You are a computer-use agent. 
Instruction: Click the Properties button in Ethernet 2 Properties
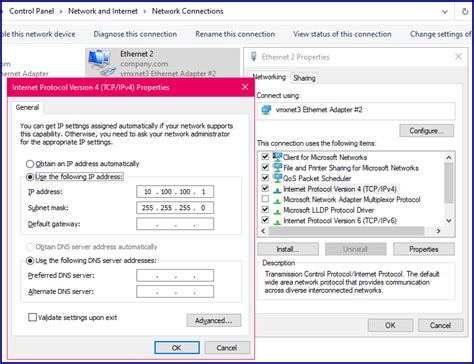424,249
